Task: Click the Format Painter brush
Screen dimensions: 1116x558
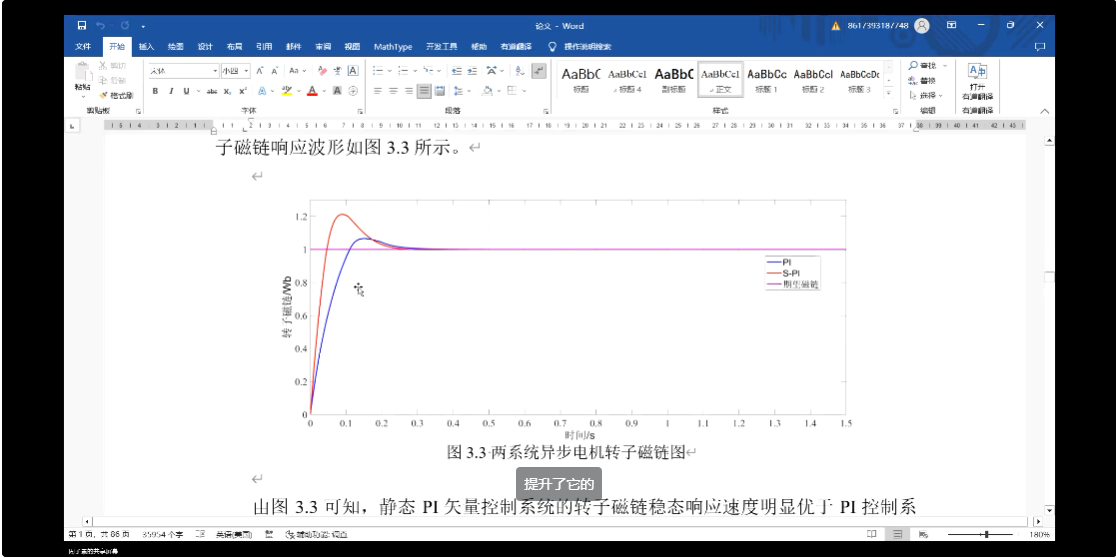Action: 103,95
